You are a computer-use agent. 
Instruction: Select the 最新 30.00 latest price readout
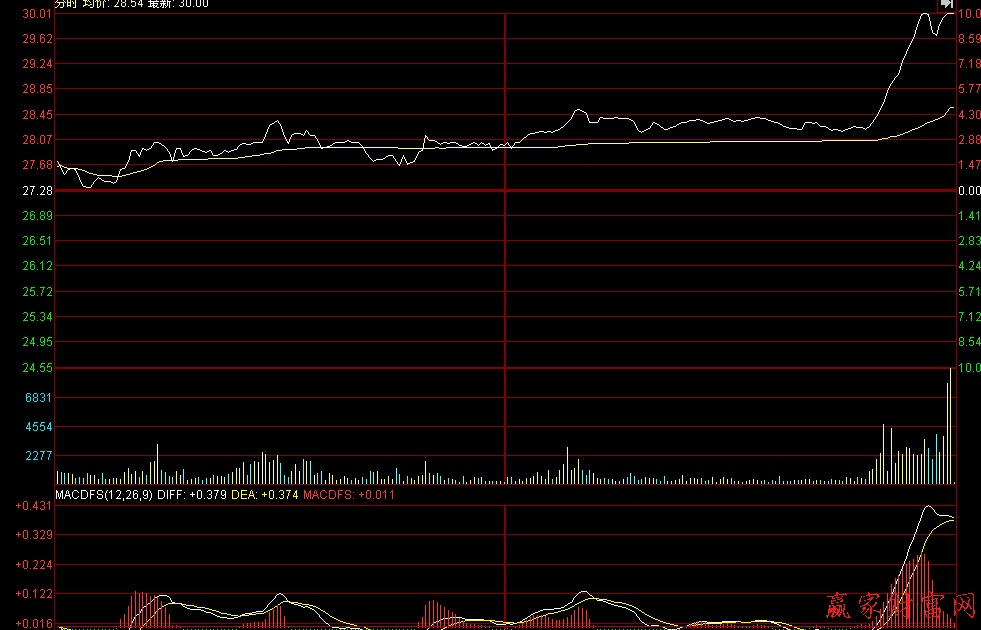tap(178, 3)
